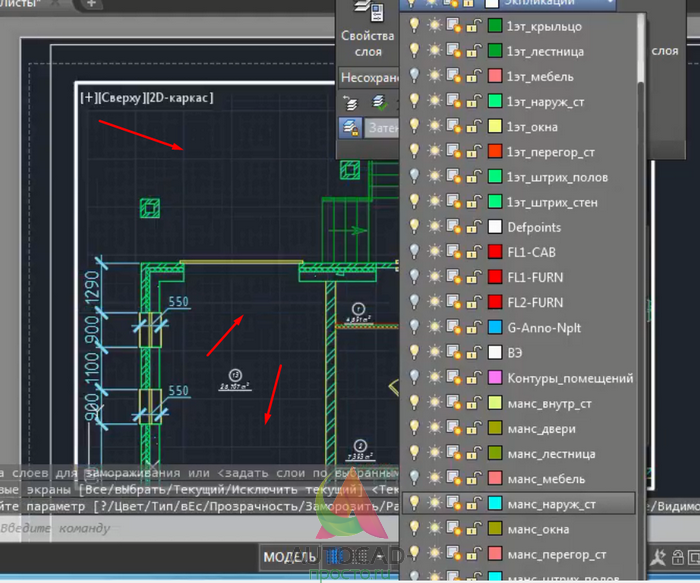Lock the манс_наруж_ст layer
Screen dimensions: 700x583
tap(474, 504)
